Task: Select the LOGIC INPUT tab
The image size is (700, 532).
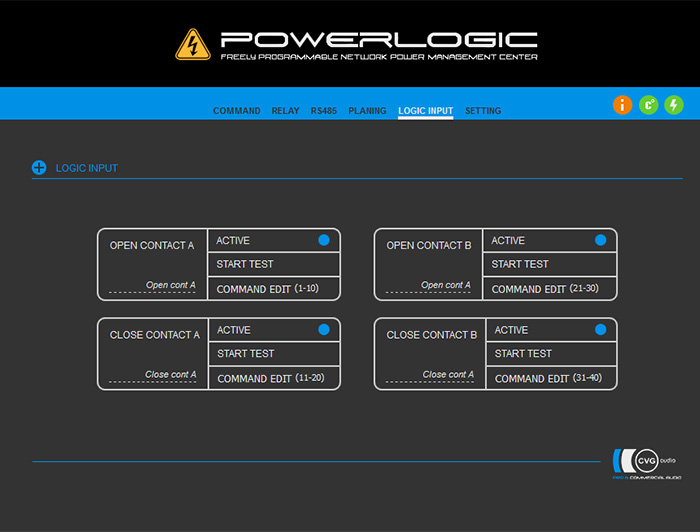Action: (x=425, y=111)
